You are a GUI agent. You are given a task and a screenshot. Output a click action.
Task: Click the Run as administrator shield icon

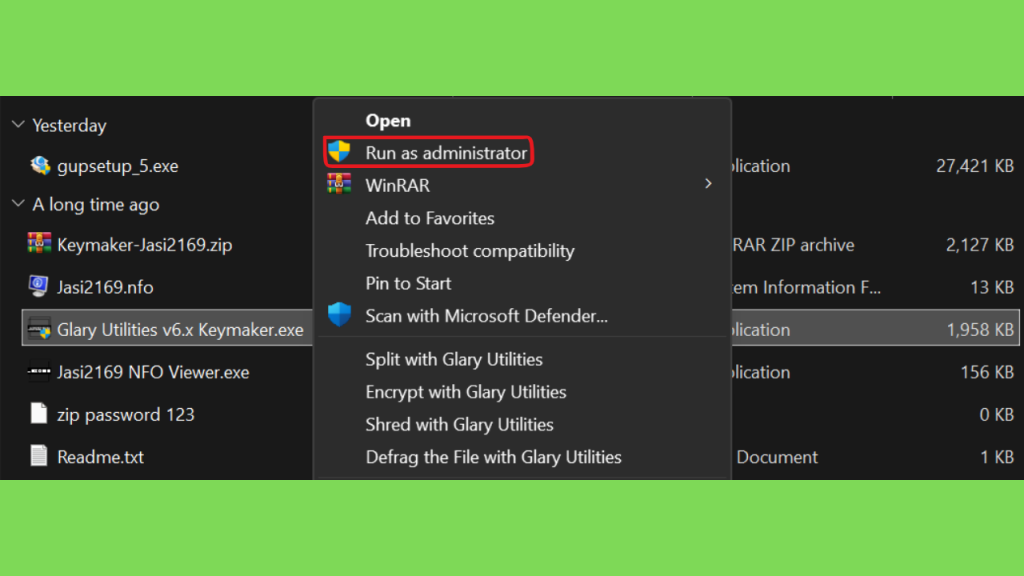pos(340,152)
